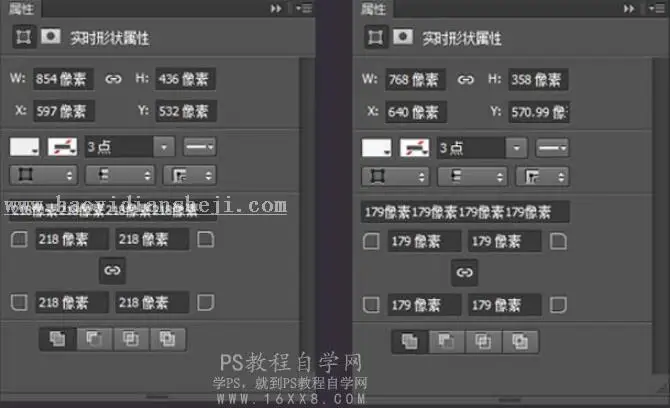Viewport: 670px width, 408px height.
Task: Click top-right corner radius icon in right panel
Action: click(x=558, y=241)
